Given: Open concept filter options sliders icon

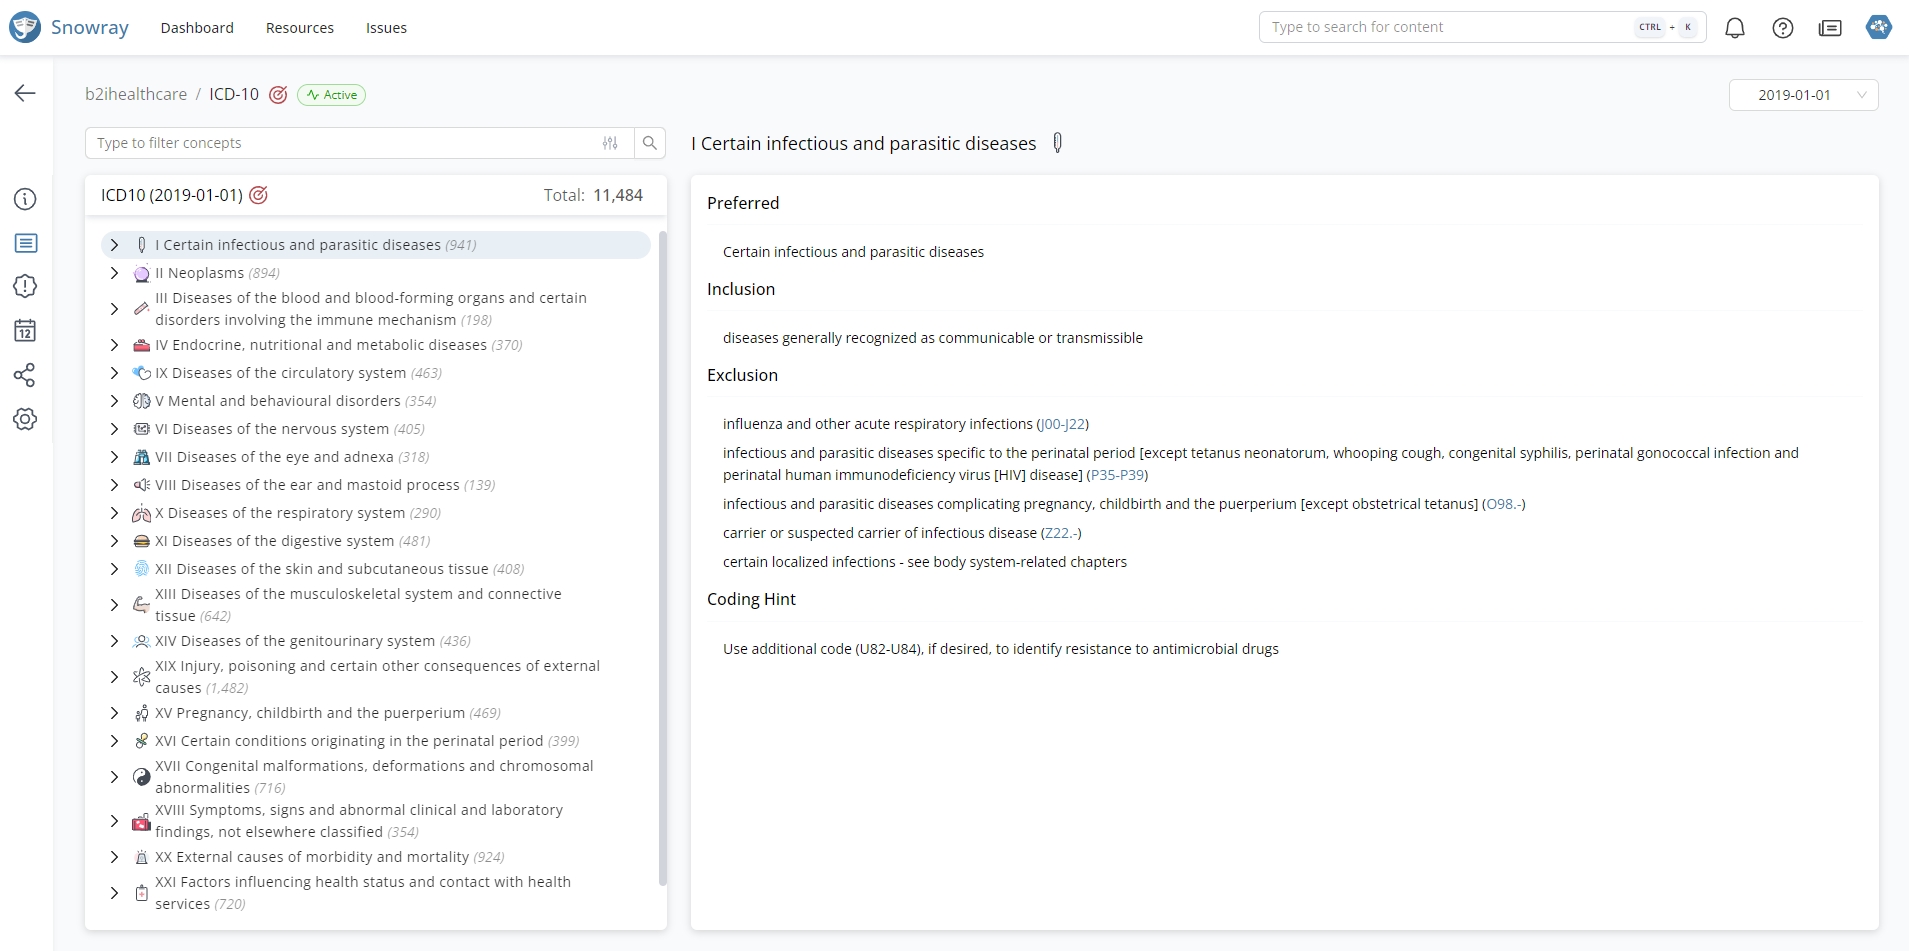Looking at the screenshot, I should (x=610, y=143).
